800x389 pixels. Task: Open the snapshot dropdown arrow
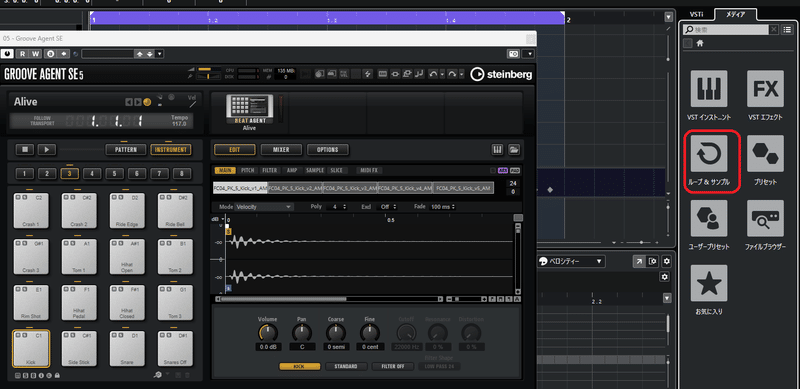click(529, 54)
